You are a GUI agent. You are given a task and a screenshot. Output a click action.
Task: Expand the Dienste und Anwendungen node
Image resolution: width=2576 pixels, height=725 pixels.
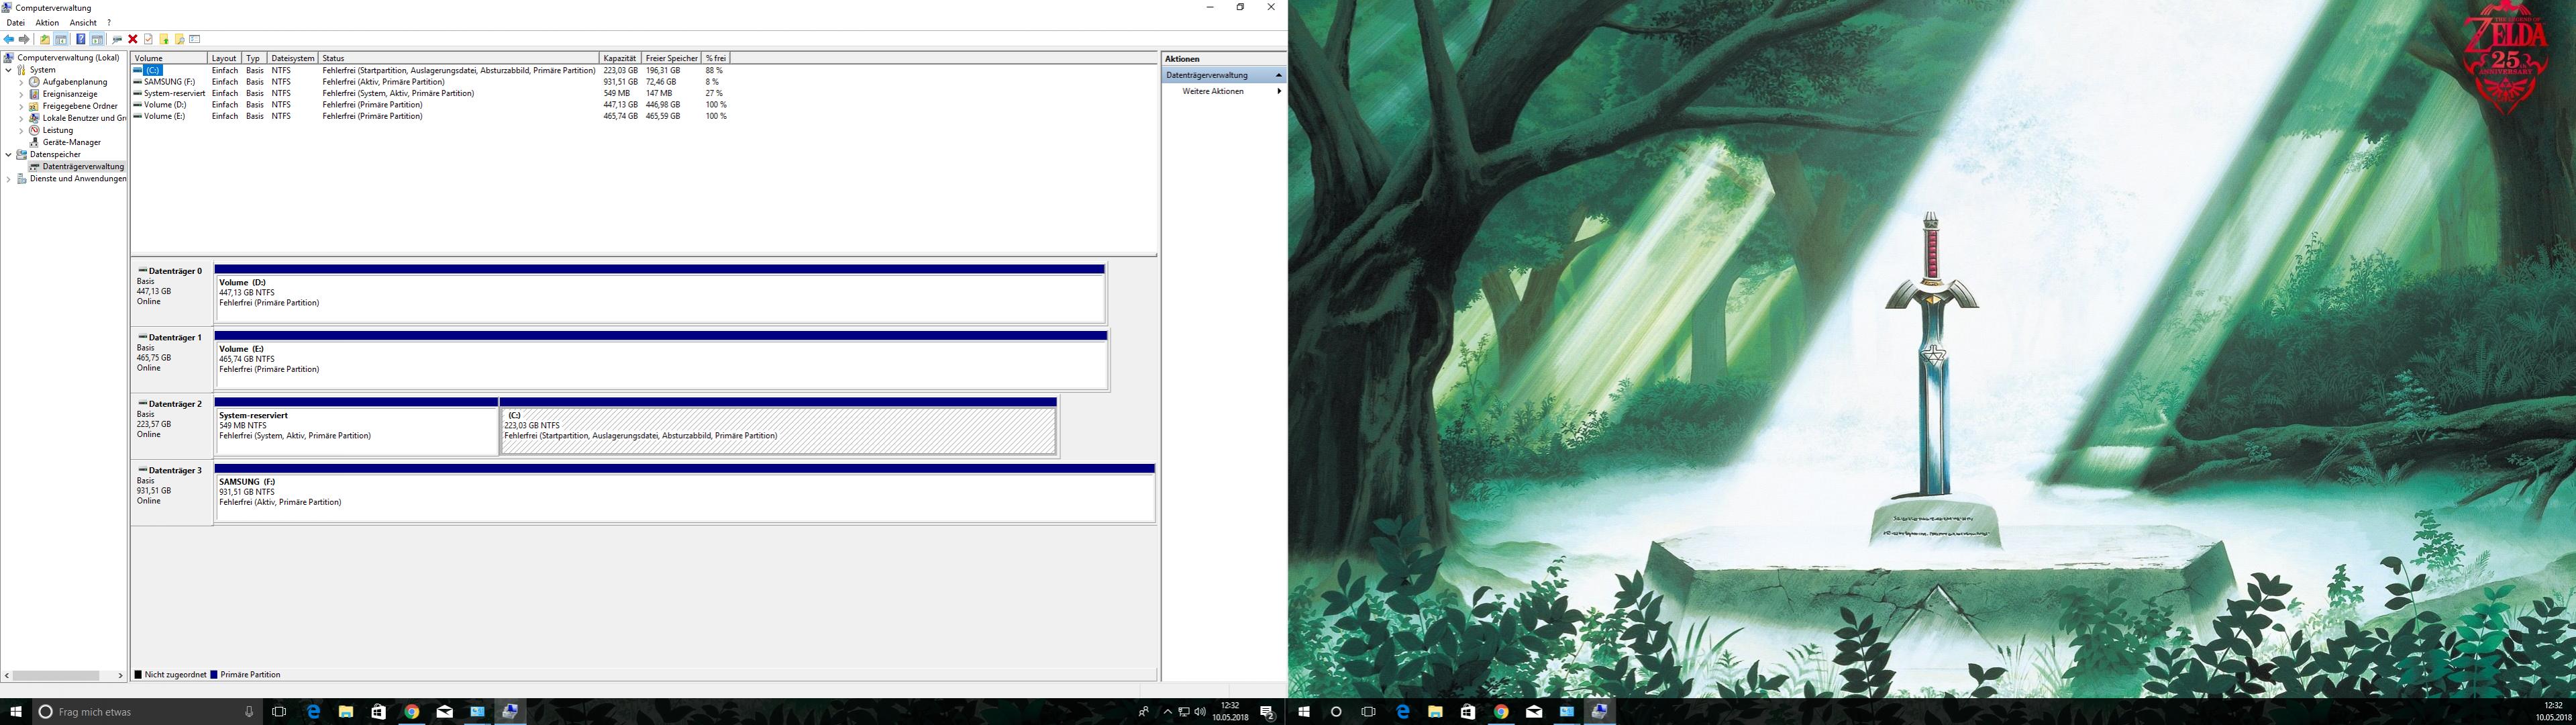click(x=9, y=179)
